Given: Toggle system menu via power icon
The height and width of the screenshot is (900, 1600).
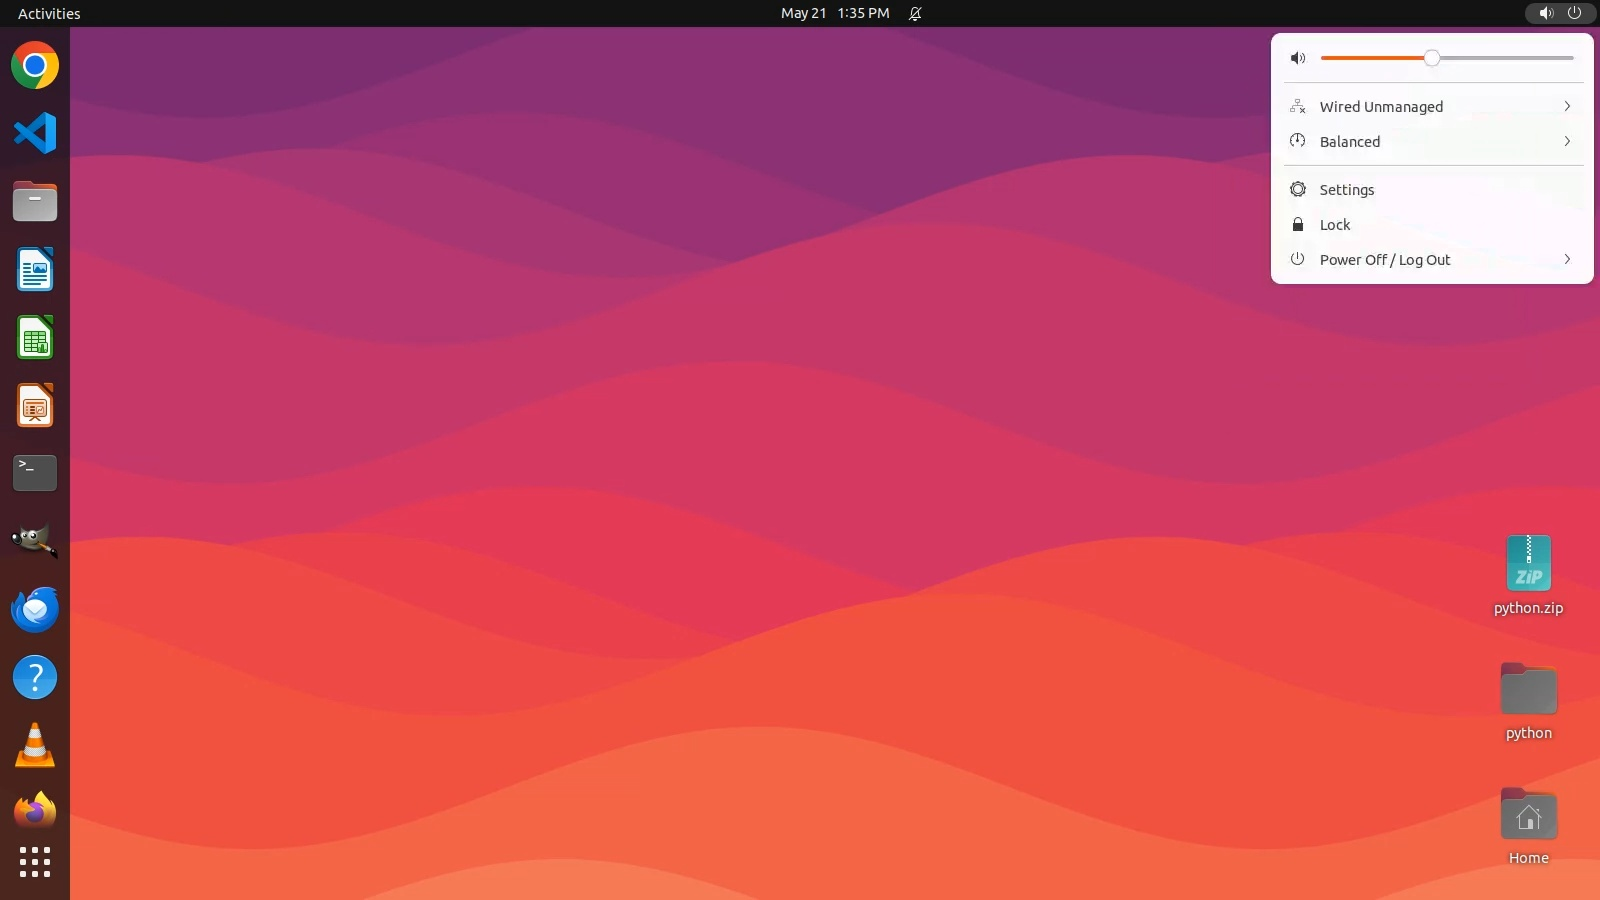Looking at the screenshot, I should [1574, 13].
